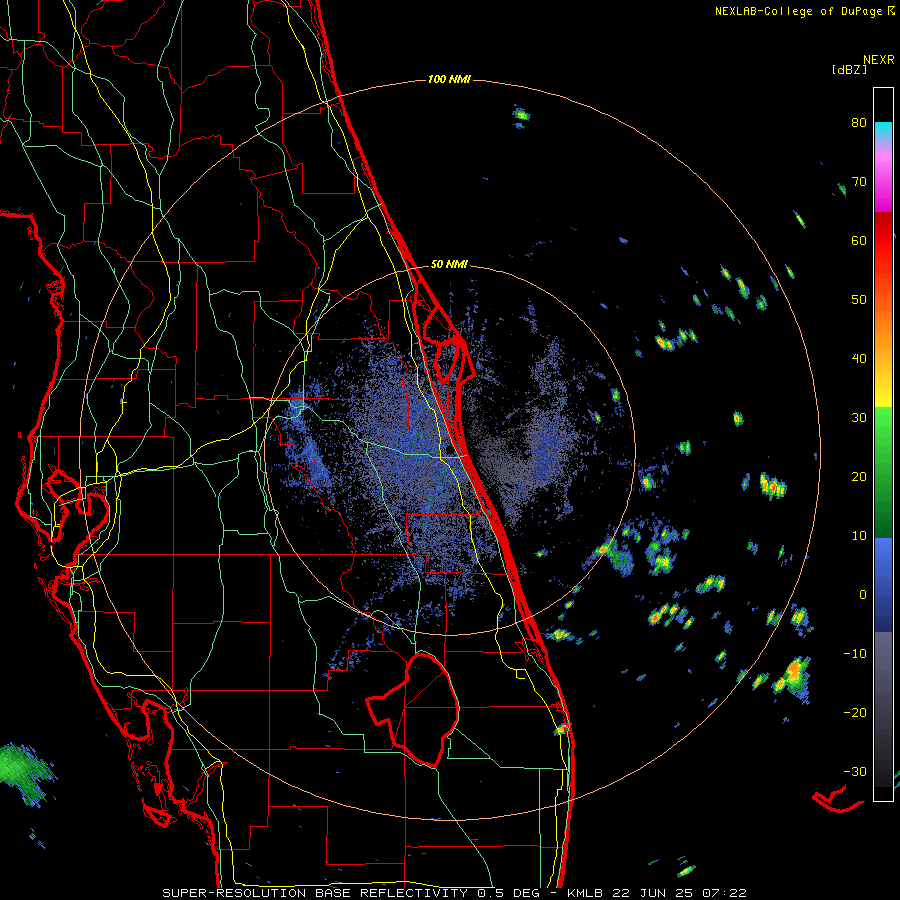The image size is (900, 900).
Task: Click the 70 value on the dBZ scale
Action: coord(859,182)
